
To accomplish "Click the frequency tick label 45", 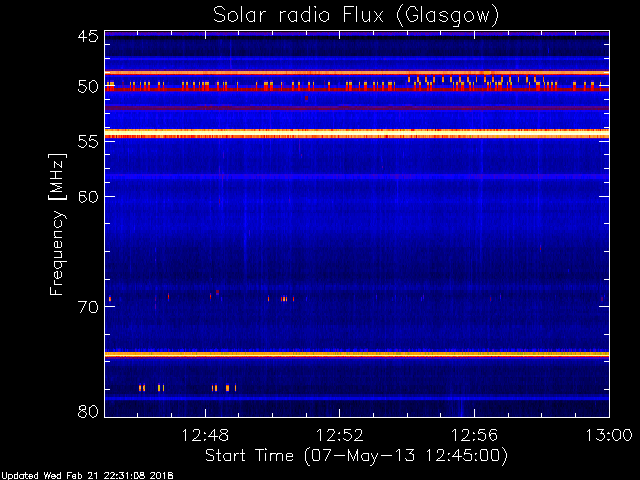I will pyautogui.click(x=88, y=37).
